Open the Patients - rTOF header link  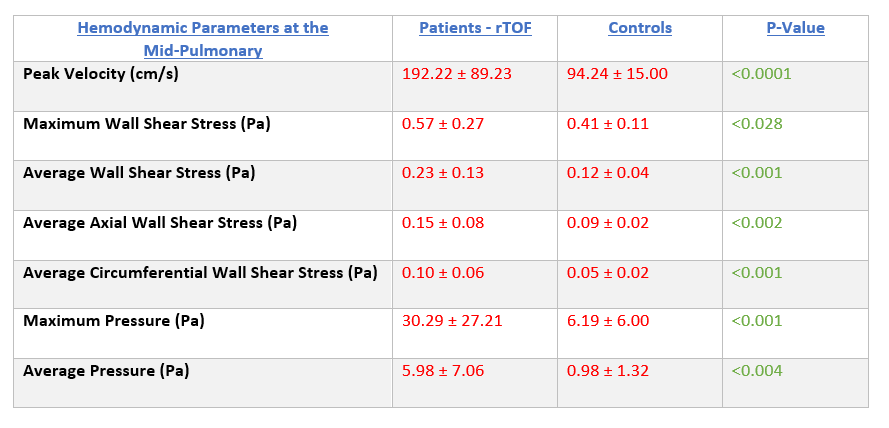pyautogui.click(x=475, y=28)
